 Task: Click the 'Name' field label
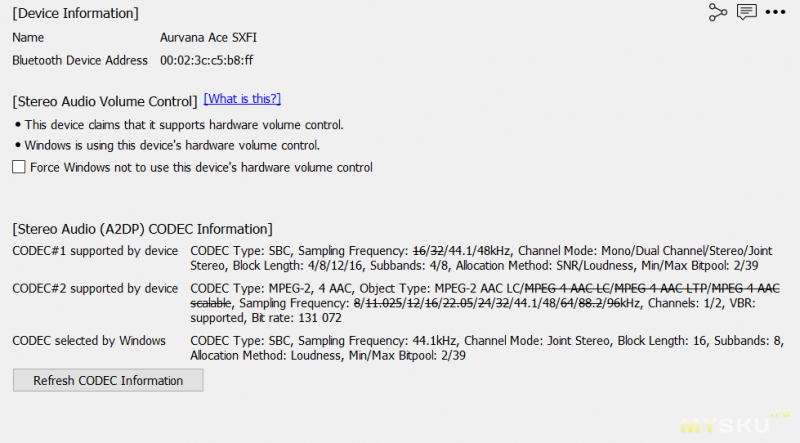point(28,36)
